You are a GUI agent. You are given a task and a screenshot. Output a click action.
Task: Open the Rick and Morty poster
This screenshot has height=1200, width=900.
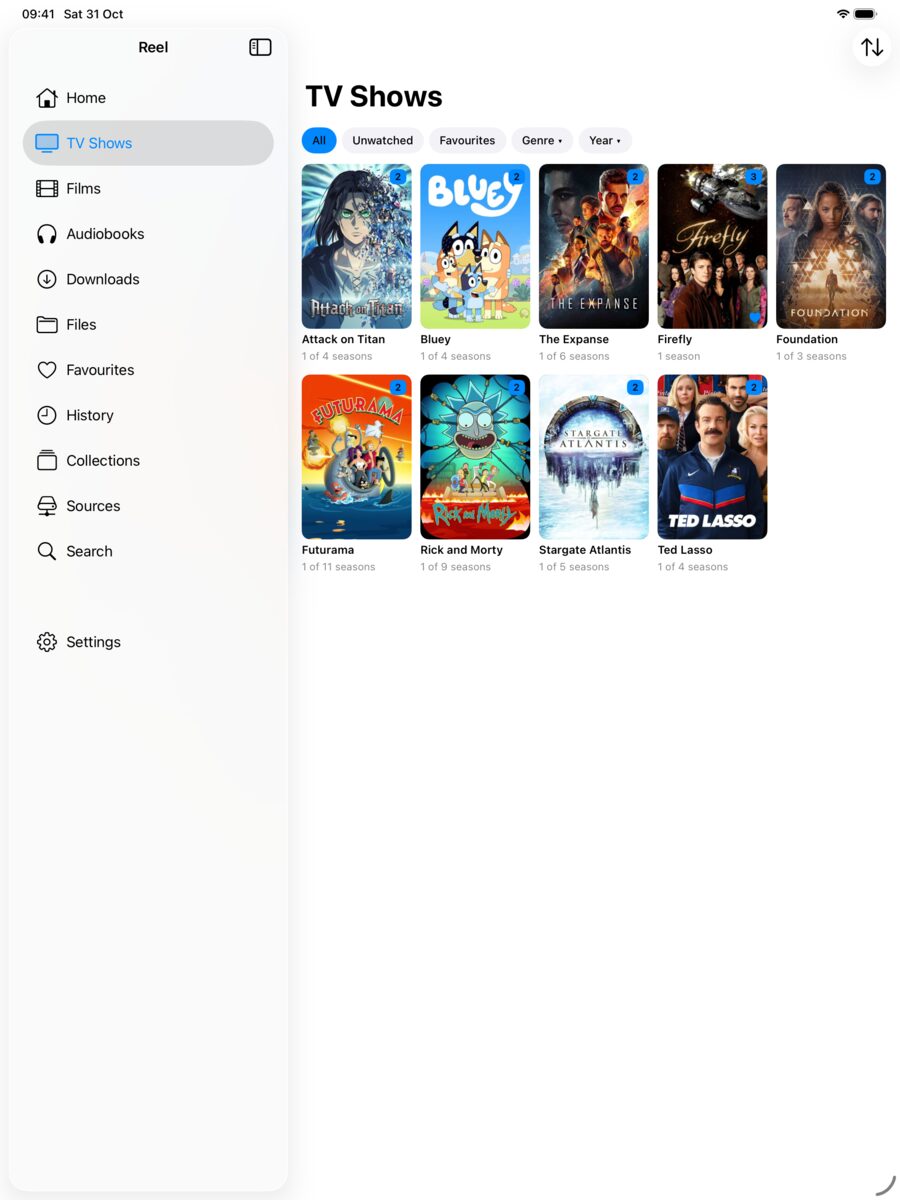475,457
